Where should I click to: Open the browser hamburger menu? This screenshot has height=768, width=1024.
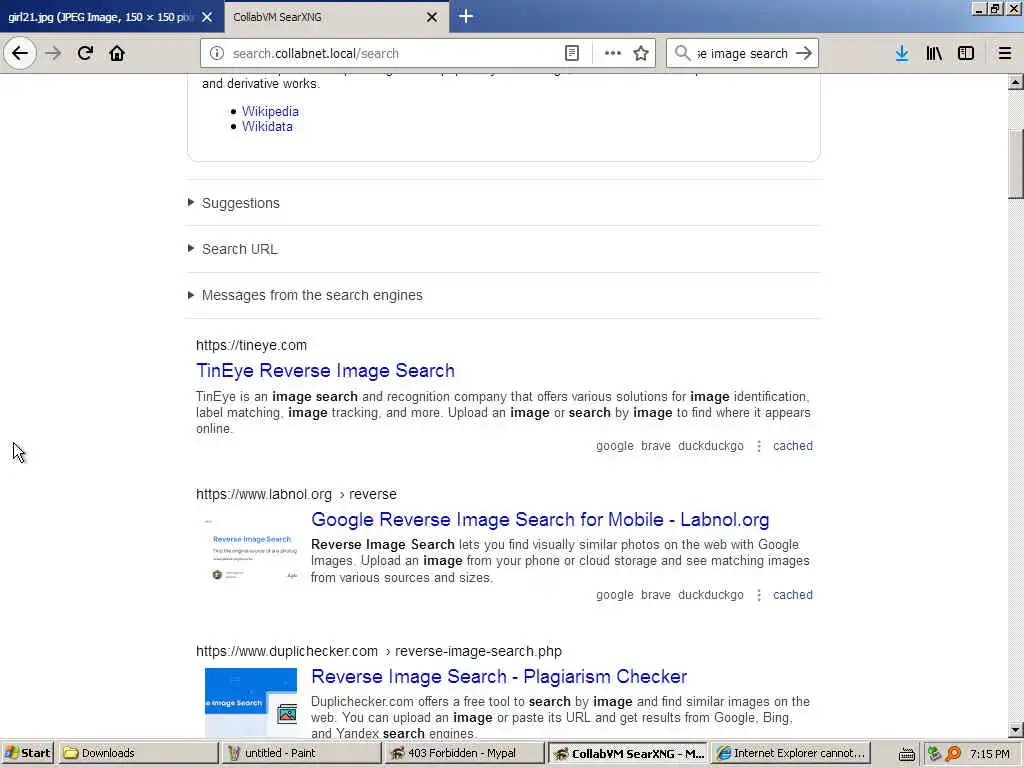point(1004,53)
